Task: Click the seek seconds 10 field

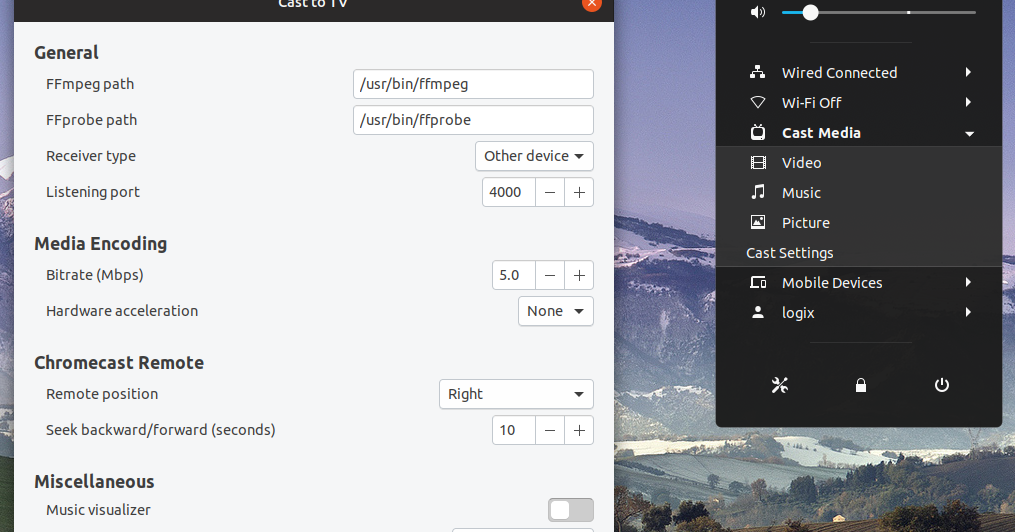Action: [514, 430]
